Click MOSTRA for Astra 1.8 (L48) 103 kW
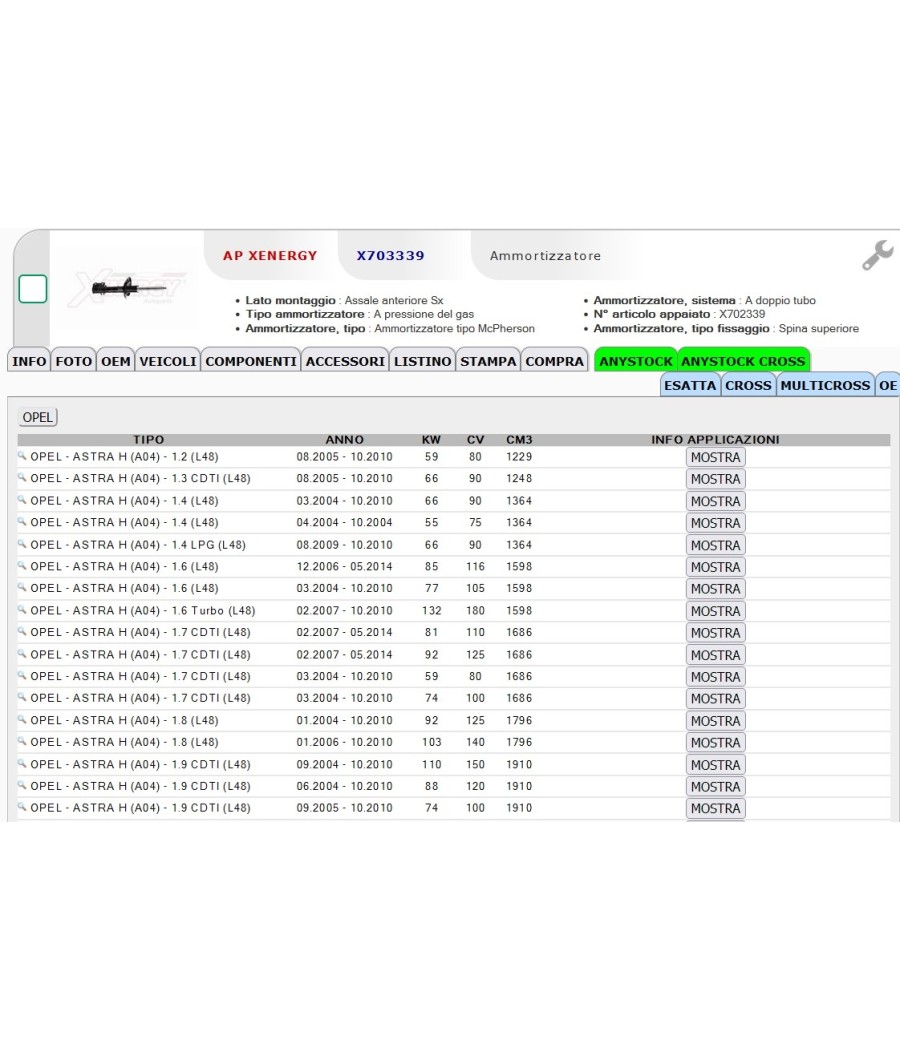Image resolution: width=900 pixels, height=1050 pixels. pyautogui.click(x=716, y=743)
